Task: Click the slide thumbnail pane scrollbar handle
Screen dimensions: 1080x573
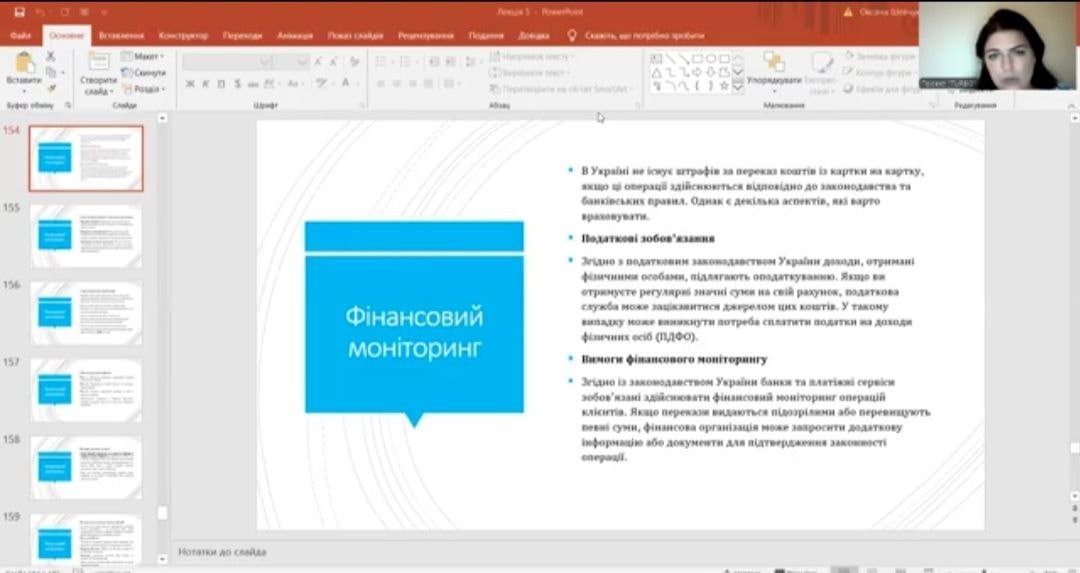Action: [163, 513]
